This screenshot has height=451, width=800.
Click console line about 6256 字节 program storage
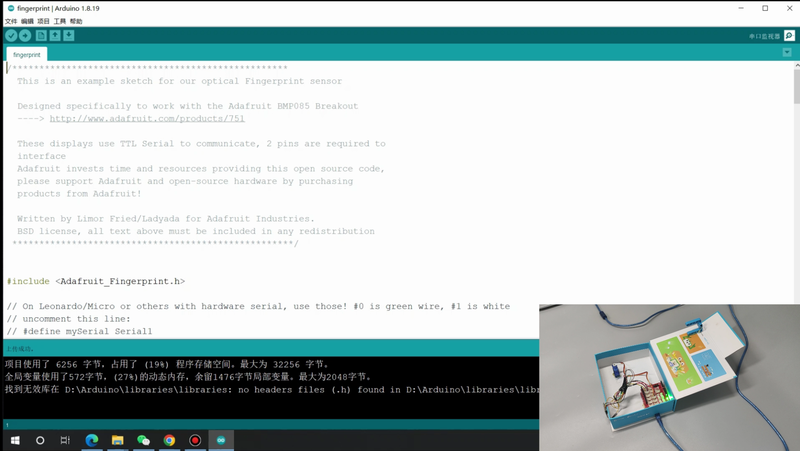point(167,364)
